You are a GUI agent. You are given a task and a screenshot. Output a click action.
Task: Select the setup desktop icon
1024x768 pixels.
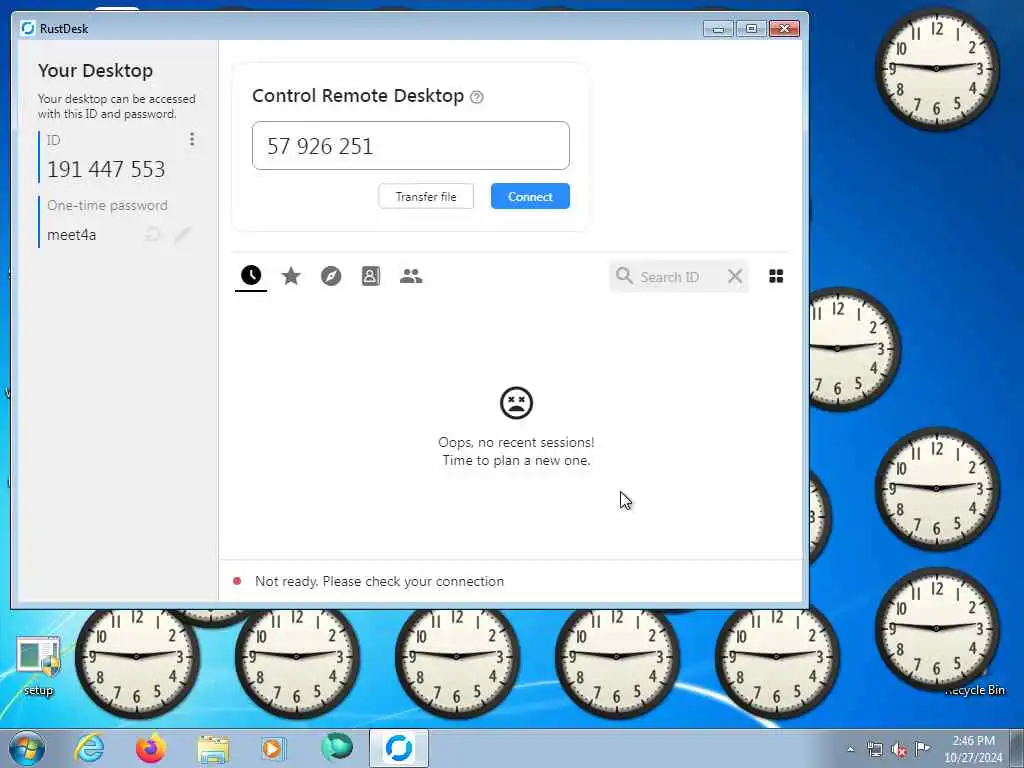point(39,665)
